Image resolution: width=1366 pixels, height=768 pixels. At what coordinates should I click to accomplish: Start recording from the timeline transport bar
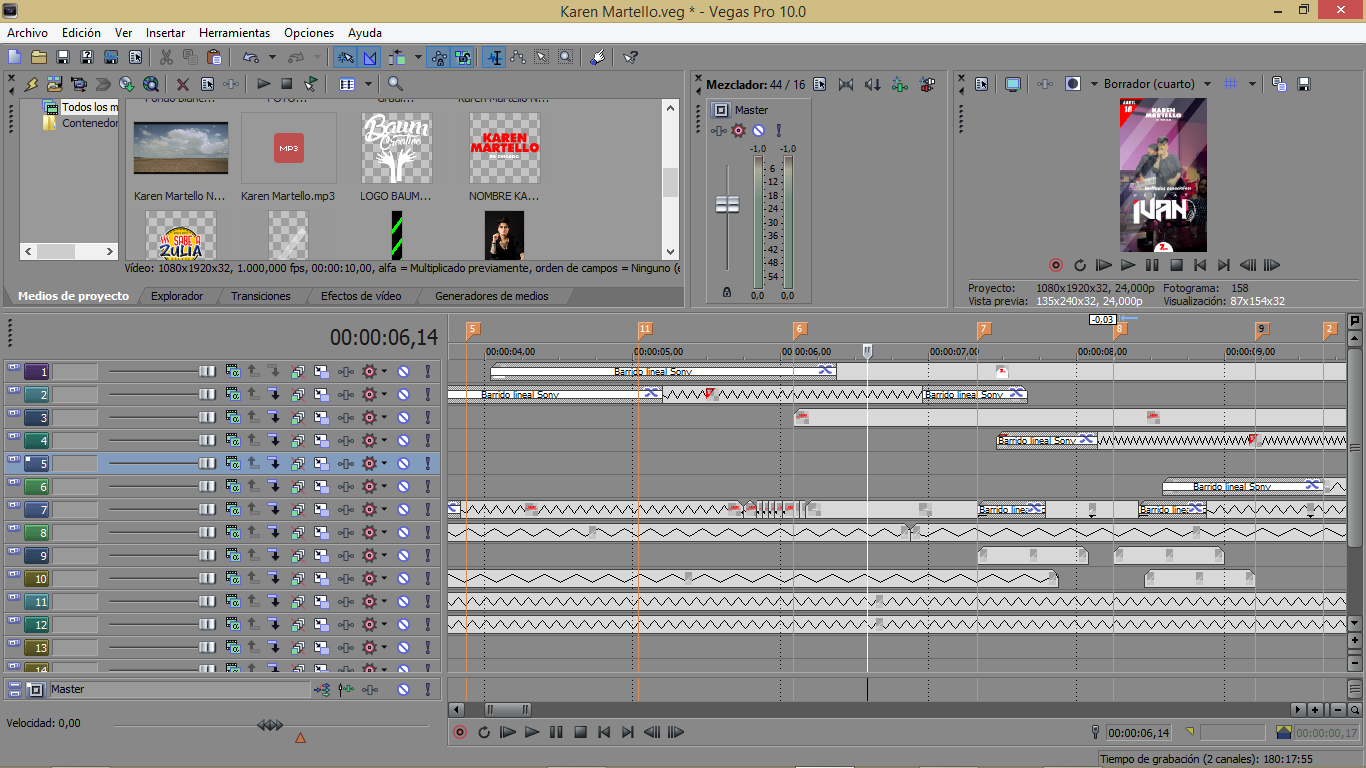(460, 732)
